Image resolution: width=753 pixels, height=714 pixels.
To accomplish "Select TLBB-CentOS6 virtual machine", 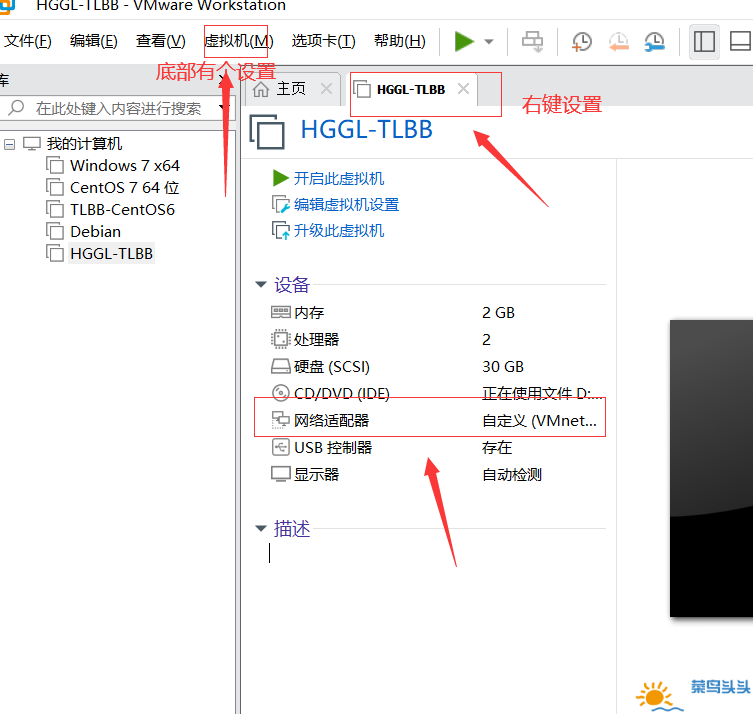I will 122,210.
